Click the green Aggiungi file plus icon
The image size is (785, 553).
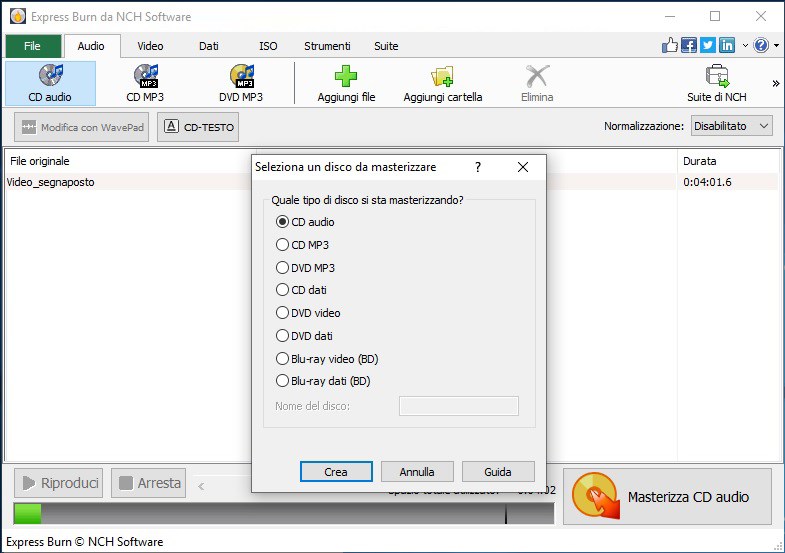345,76
